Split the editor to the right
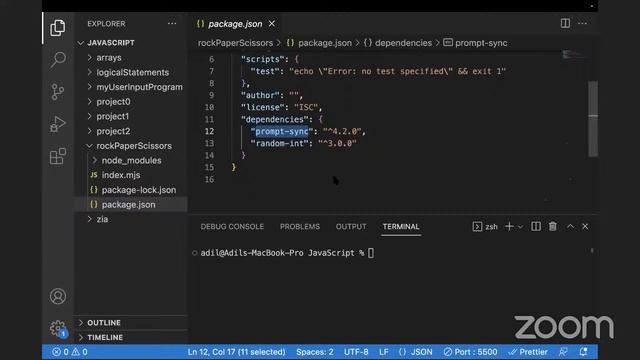Viewport: 640px width, 360px height. [x=565, y=23]
